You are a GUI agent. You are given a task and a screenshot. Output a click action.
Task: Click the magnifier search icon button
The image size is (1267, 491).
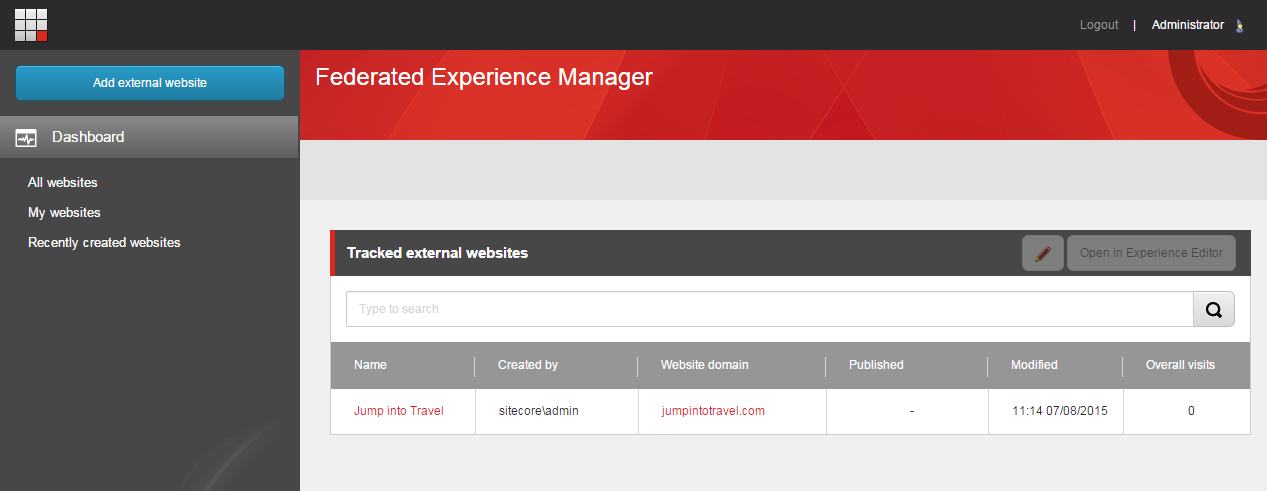(1214, 309)
